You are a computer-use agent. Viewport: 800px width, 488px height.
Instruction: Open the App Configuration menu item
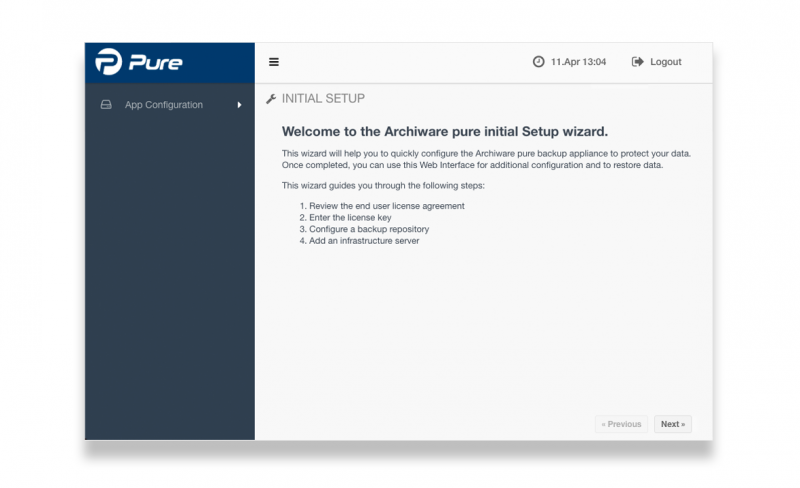tap(170, 105)
